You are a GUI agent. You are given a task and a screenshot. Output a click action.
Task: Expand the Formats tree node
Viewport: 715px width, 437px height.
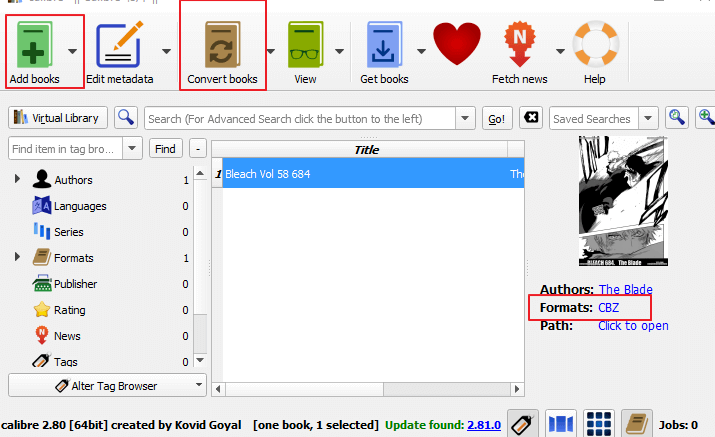point(17,257)
